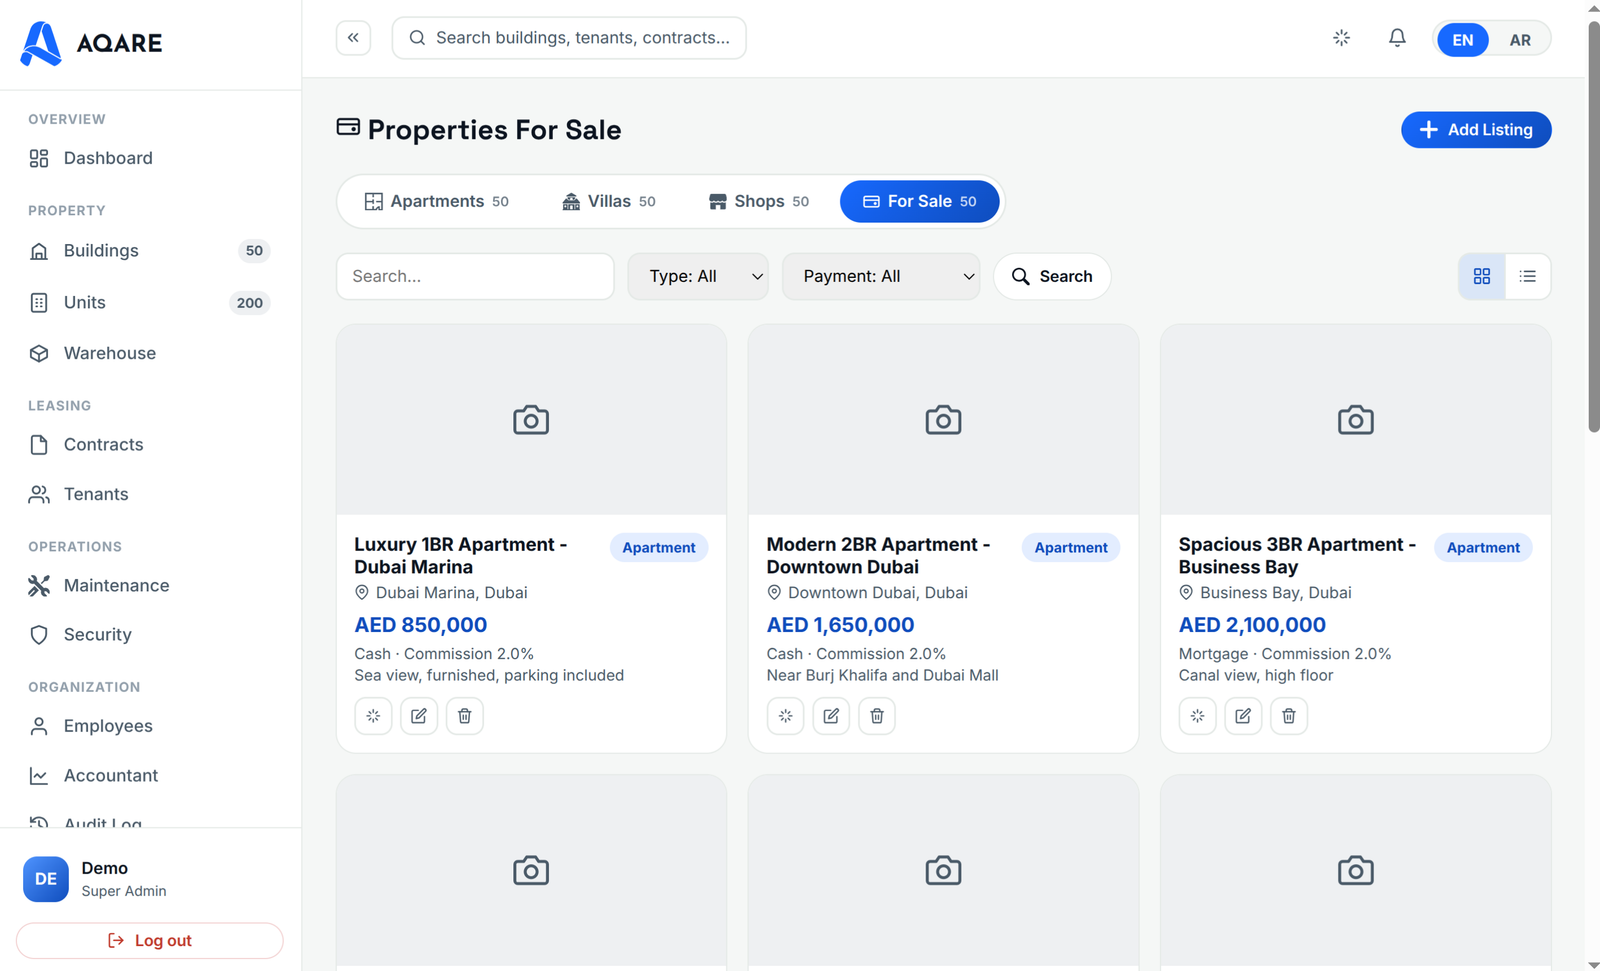
Task: Click the AQARE logo
Action: coord(92,43)
